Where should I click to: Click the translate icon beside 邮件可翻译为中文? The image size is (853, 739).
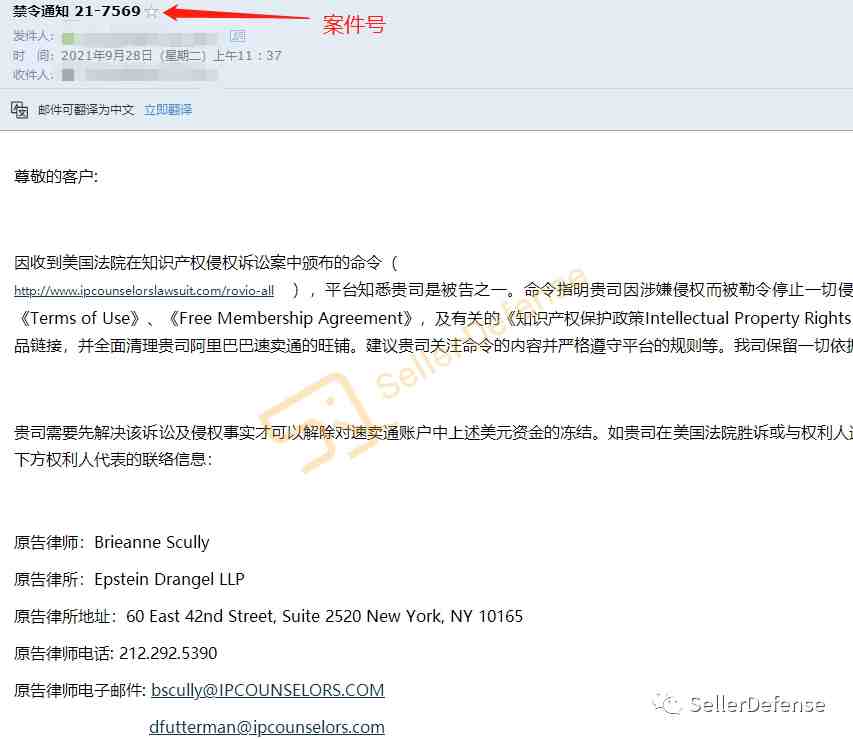20,109
